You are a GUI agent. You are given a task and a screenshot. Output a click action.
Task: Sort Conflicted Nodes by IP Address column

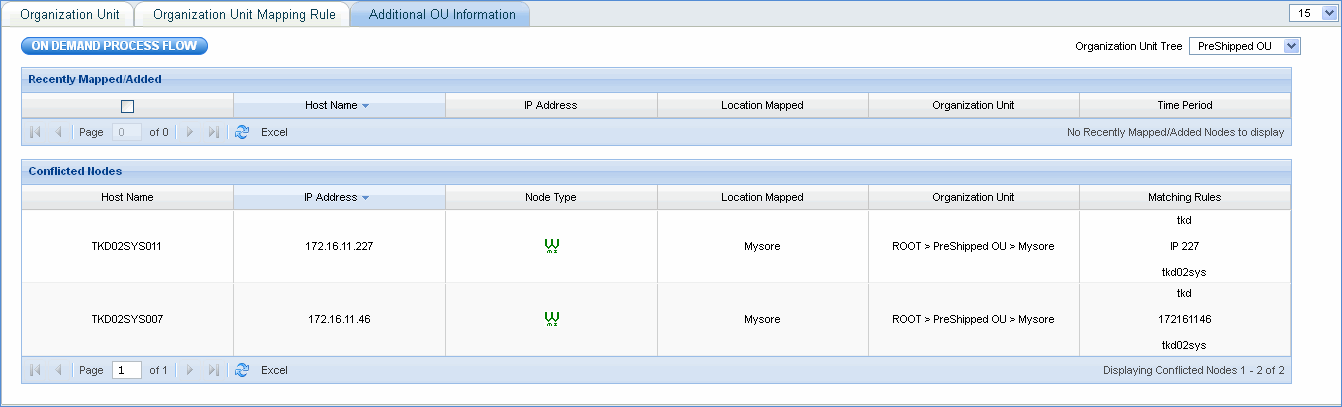(x=338, y=197)
